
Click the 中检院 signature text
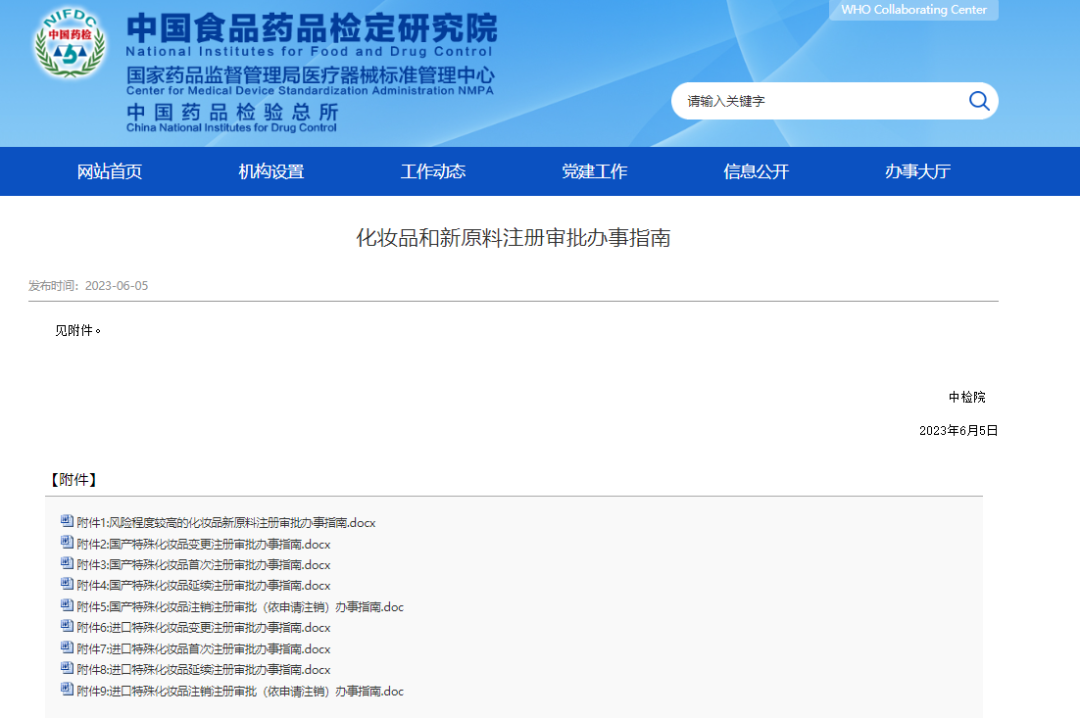[x=967, y=397]
